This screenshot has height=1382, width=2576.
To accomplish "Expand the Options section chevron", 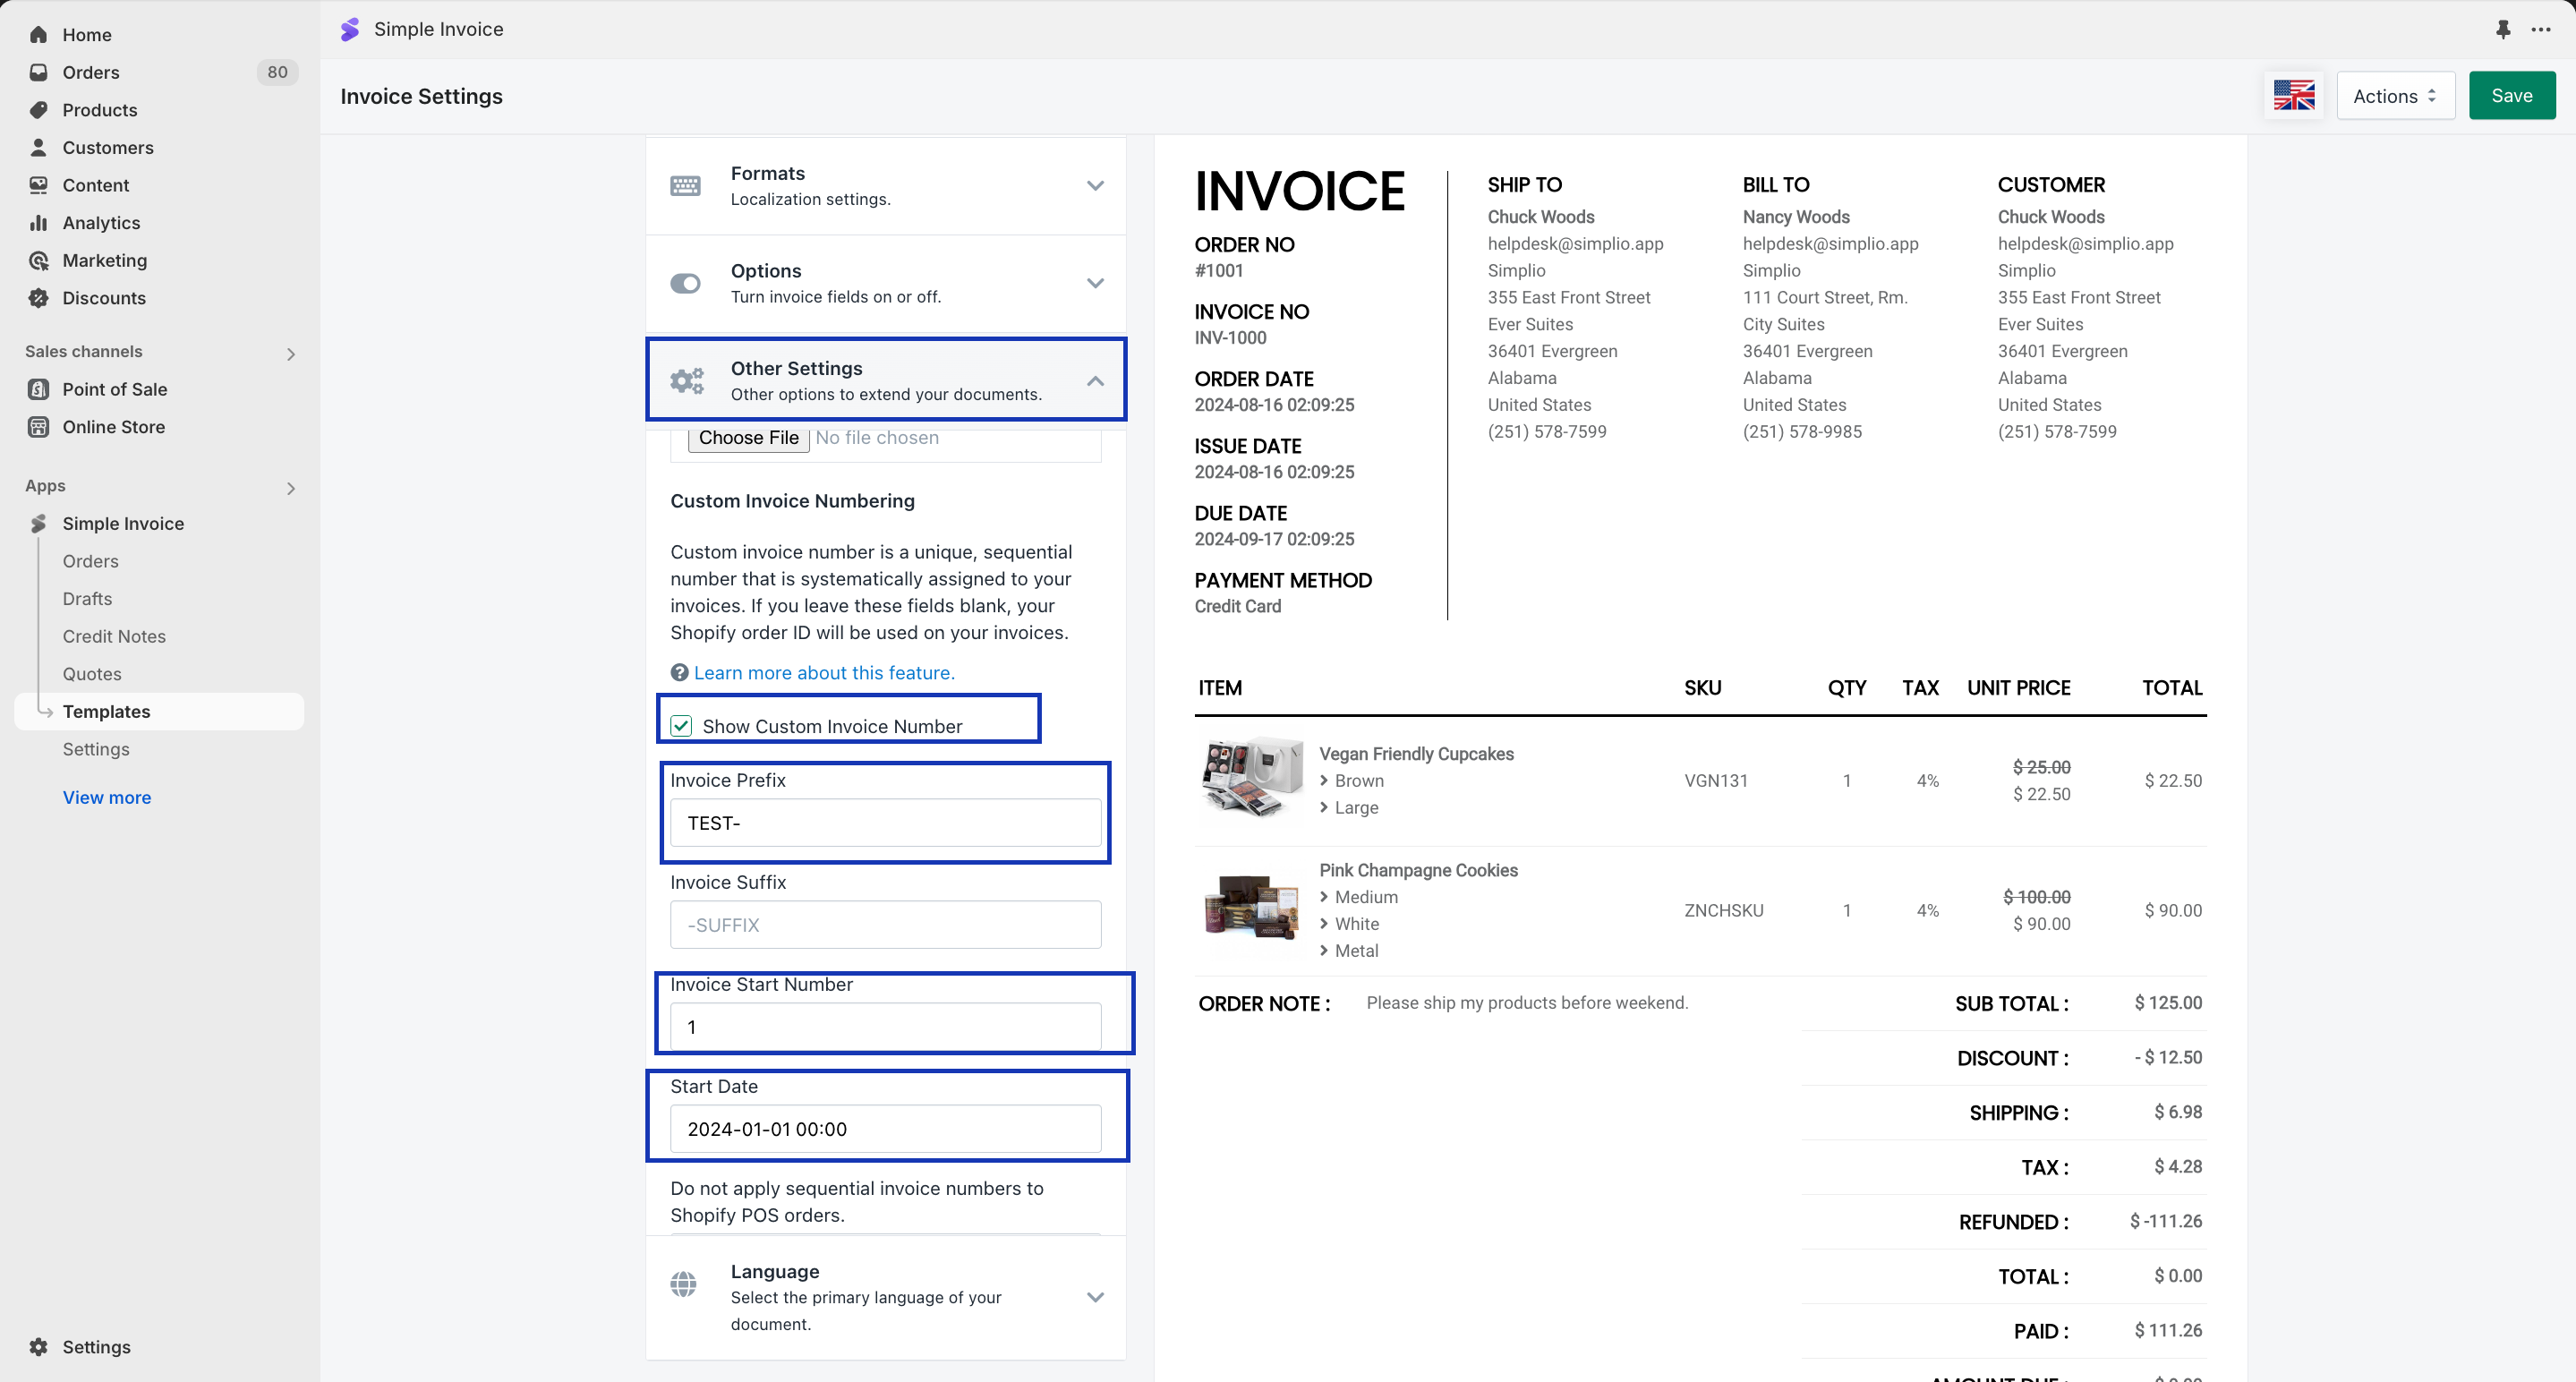I will coord(1095,283).
